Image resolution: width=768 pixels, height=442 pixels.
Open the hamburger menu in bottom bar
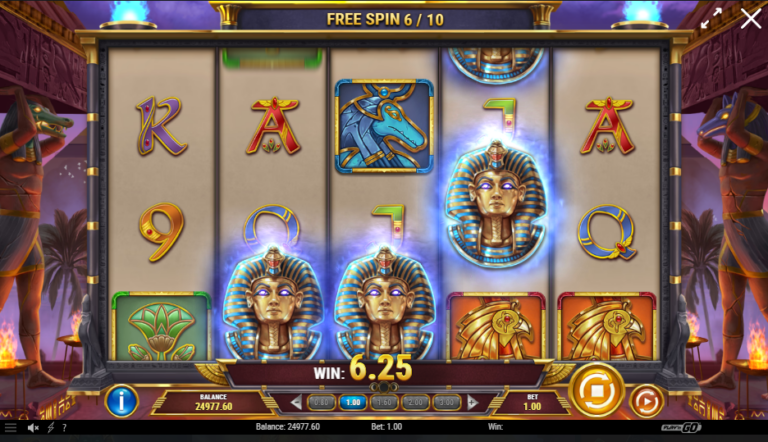point(11,428)
